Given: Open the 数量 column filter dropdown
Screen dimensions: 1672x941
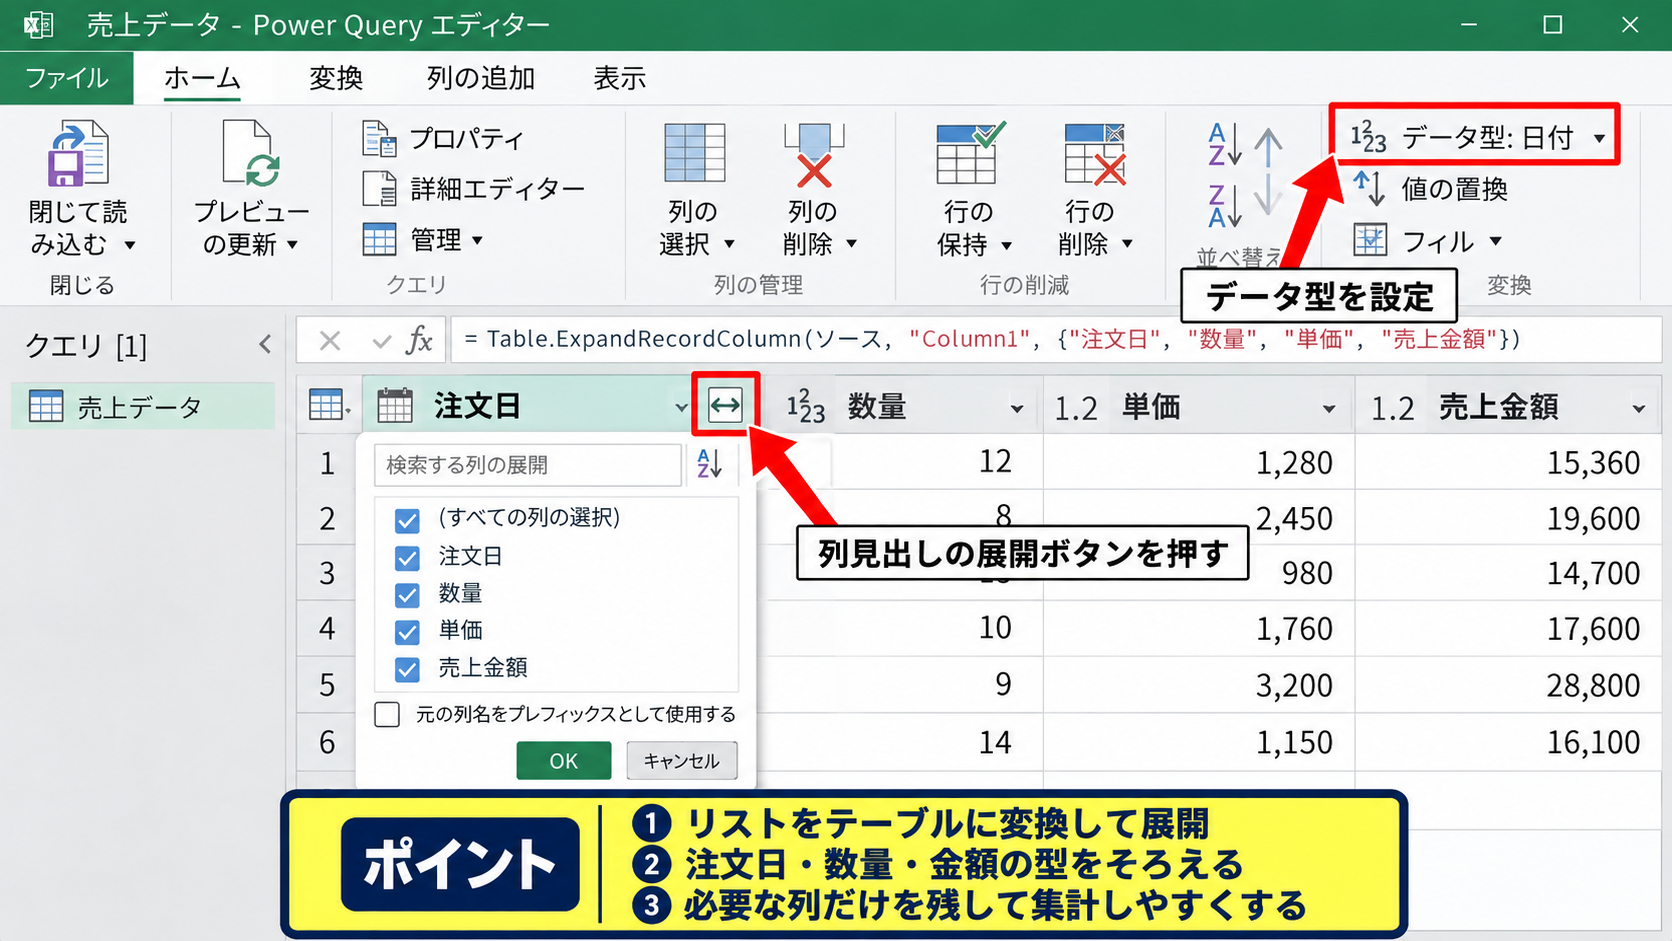Looking at the screenshot, I should (1016, 408).
